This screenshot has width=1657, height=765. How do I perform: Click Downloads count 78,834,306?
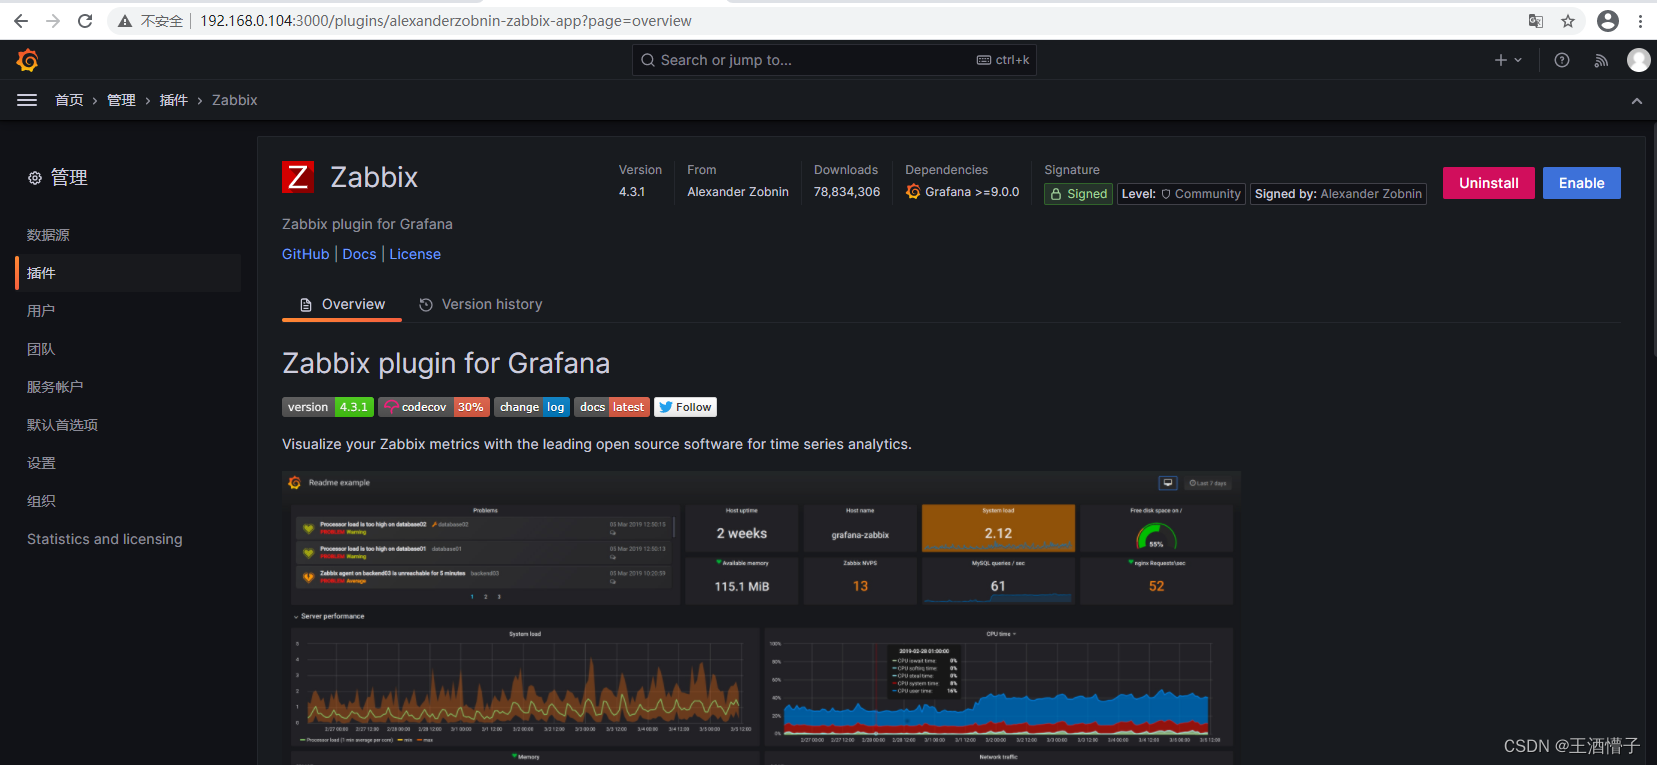coord(847,192)
